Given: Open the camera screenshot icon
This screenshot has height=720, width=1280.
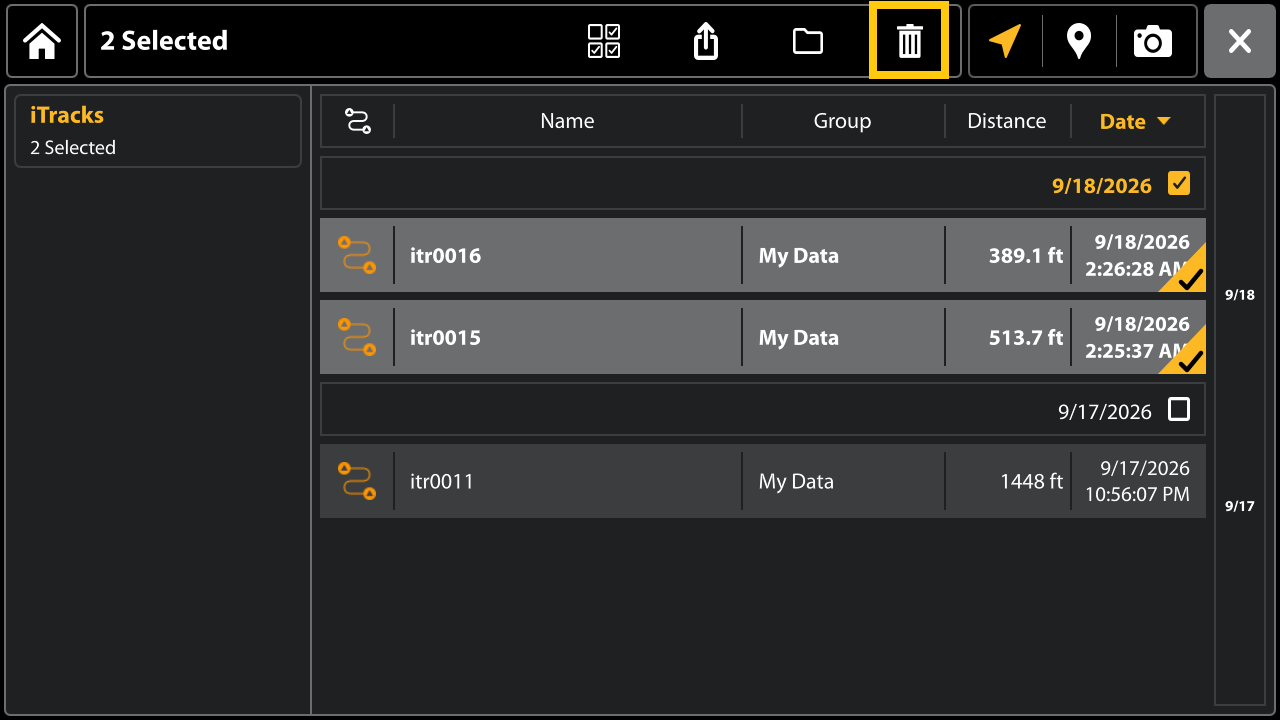Looking at the screenshot, I should [1153, 41].
